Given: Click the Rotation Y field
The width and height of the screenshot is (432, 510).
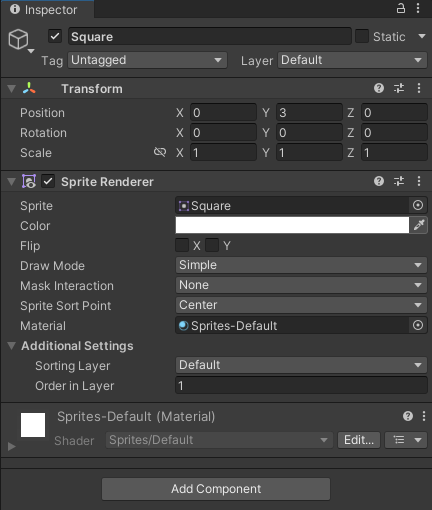Looking at the screenshot, I should [309, 133].
